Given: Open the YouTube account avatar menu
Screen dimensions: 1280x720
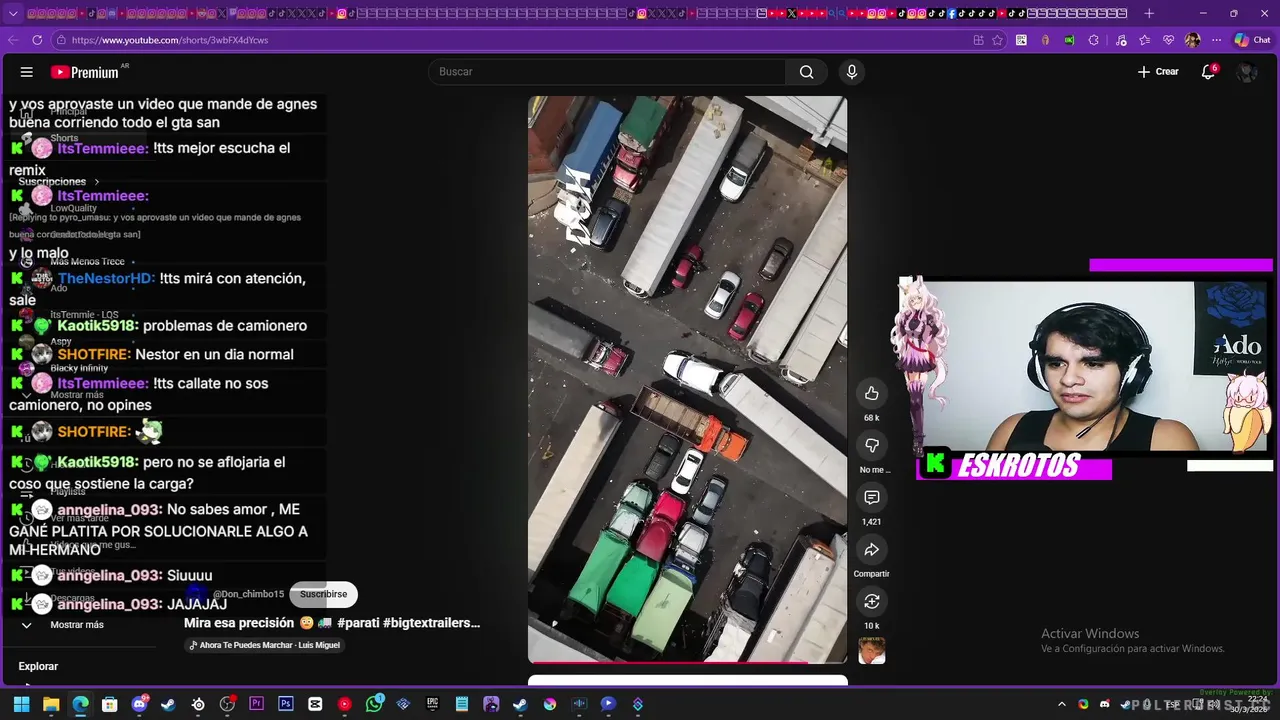Looking at the screenshot, I should click(1246, 72).
